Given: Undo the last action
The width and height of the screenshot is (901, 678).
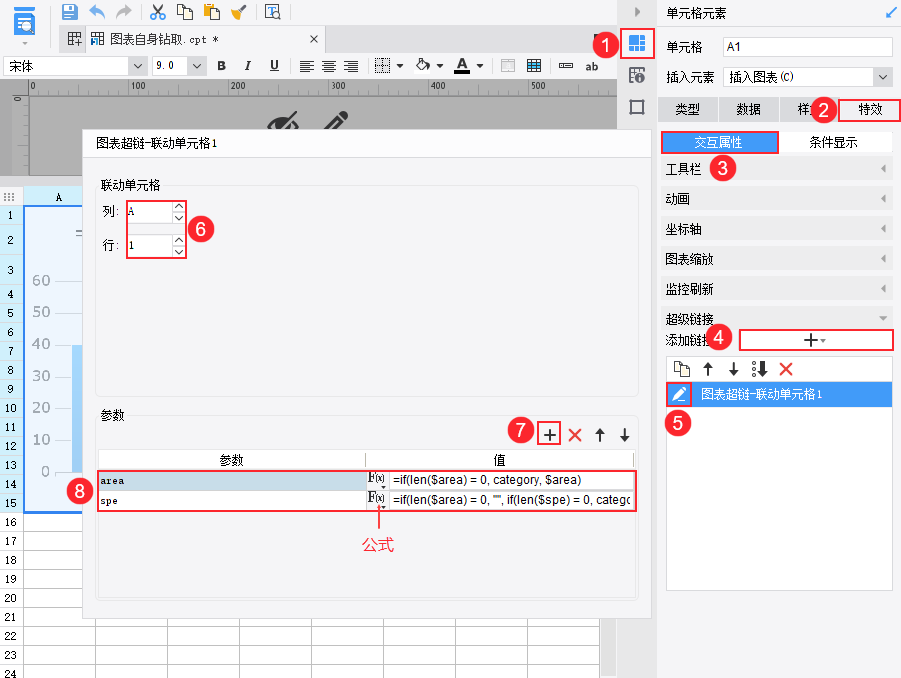Looking at the screenshot, I should tap(97, 11).
